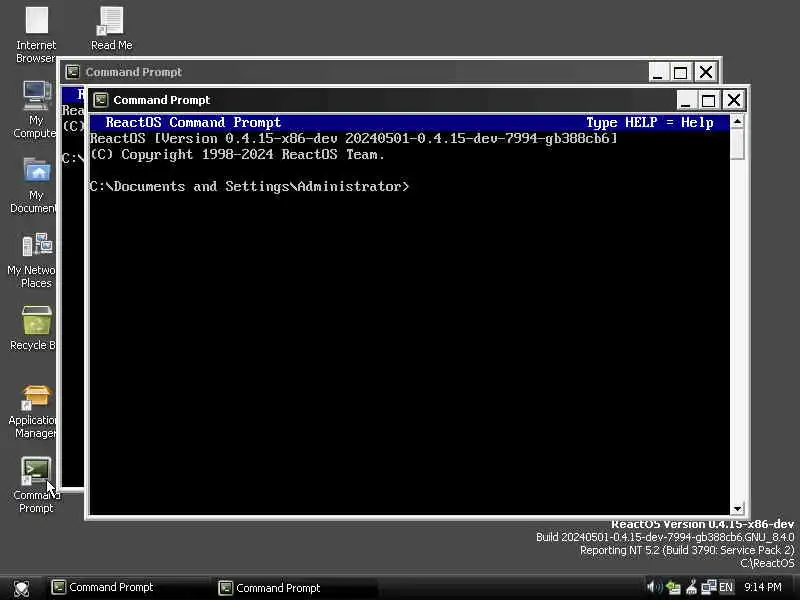Screen dimensions: 800x600
Task: Close the background Command Prompt window
Action: pyautogui.click(x=706, y=72)
